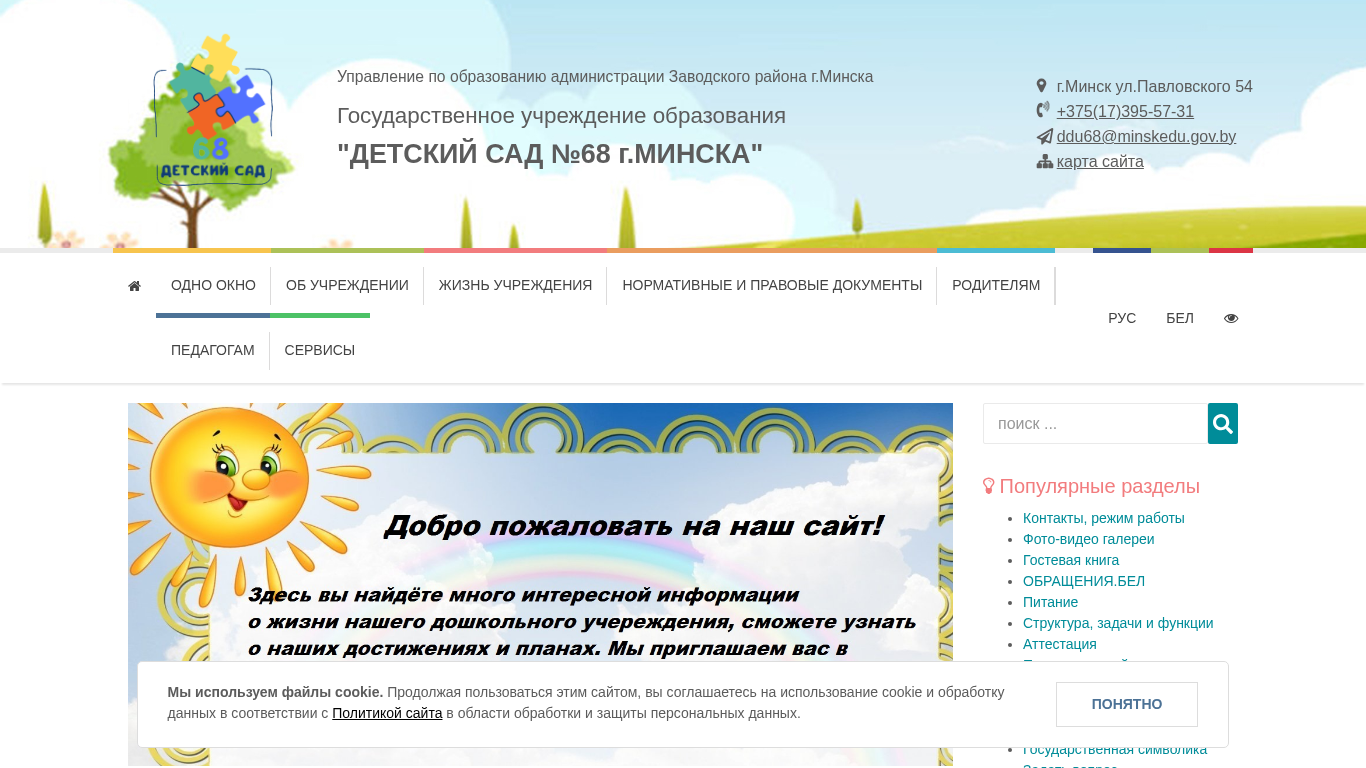1366x768 pixels.
Task: Open the карта сайта link
Action: pos(1100,162)
